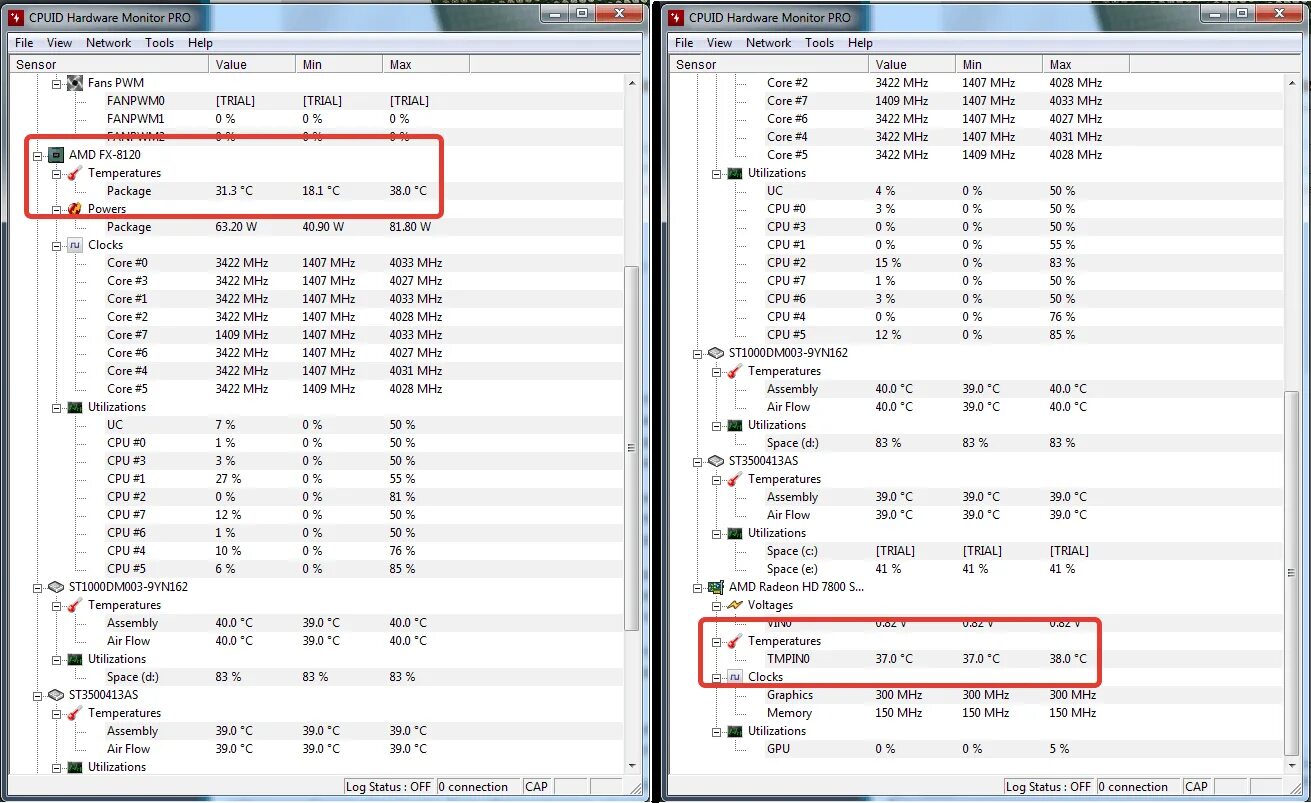Collapse the Fans PWM node in left window

(57, 83)
